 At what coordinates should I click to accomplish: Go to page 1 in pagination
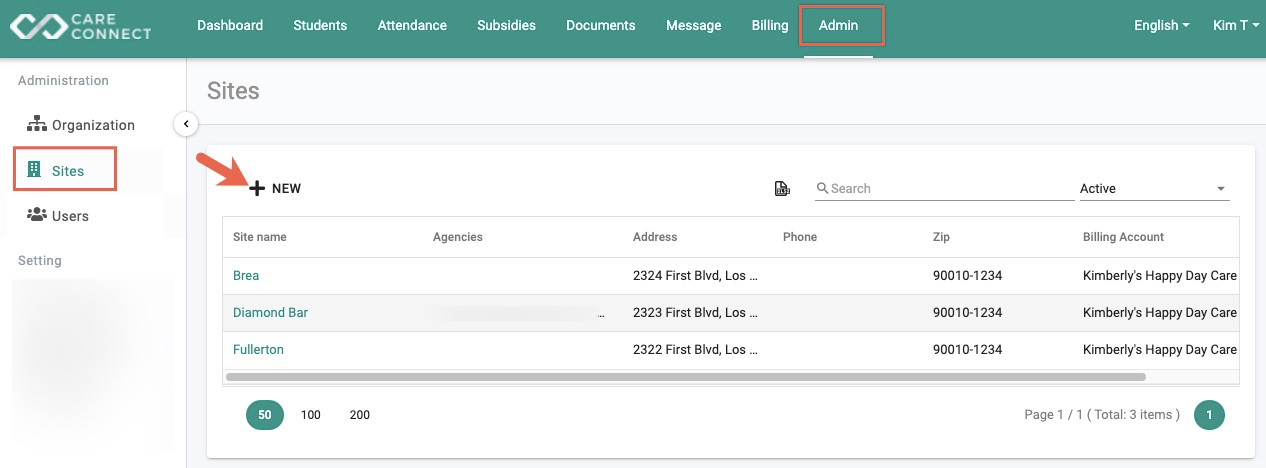(x=1209, y=414)
